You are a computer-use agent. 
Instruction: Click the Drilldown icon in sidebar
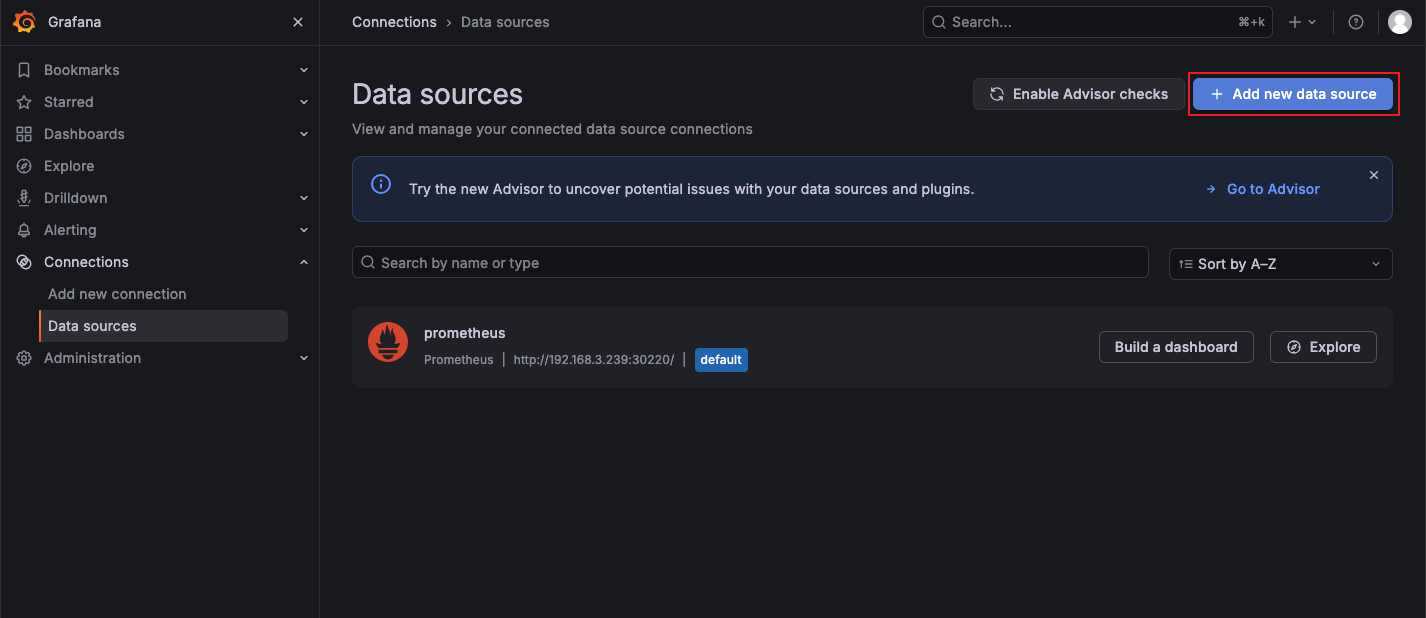(24, 198)
